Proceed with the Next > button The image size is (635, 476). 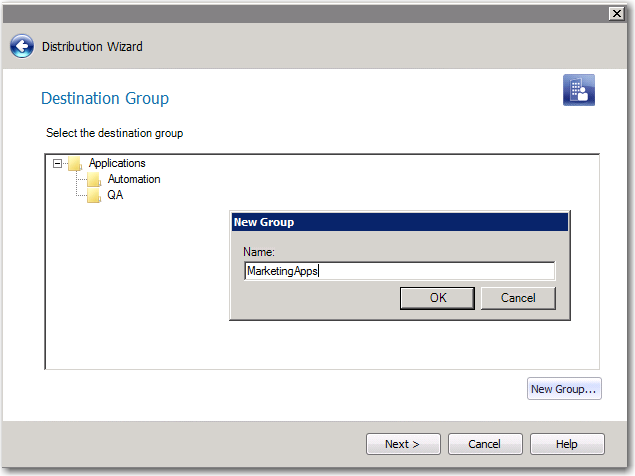(402, 444)
